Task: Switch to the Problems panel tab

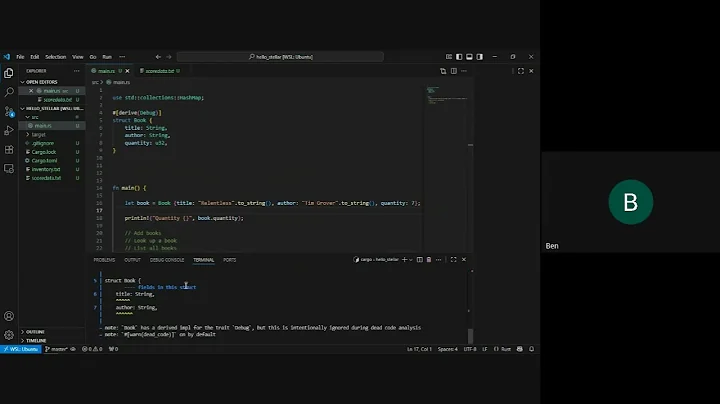Action: [104, 260]
